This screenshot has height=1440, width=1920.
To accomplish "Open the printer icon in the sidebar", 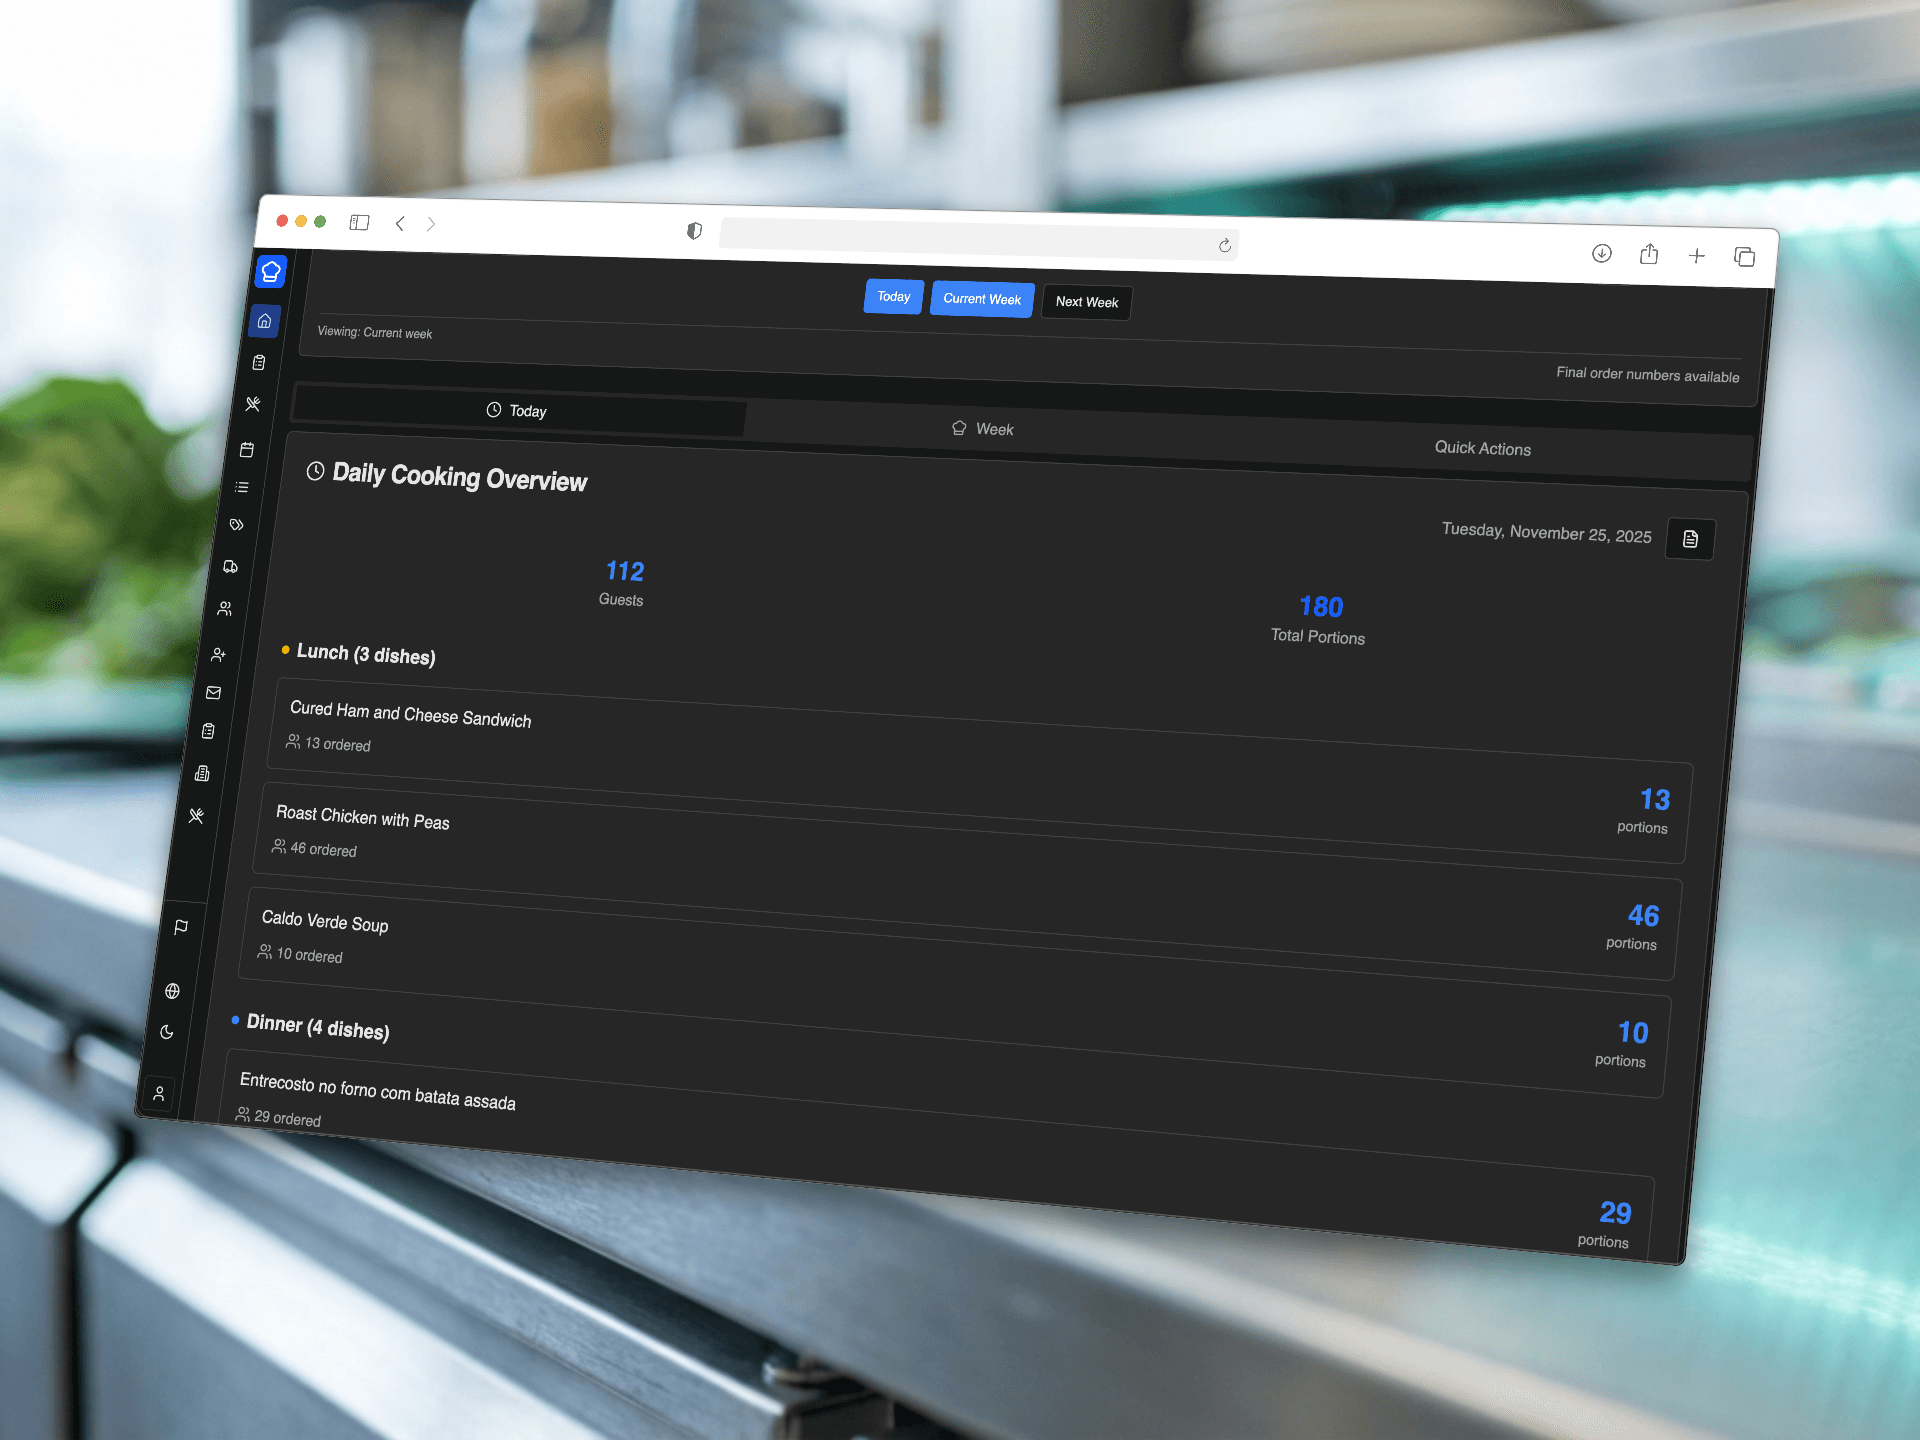I will 202,773.
